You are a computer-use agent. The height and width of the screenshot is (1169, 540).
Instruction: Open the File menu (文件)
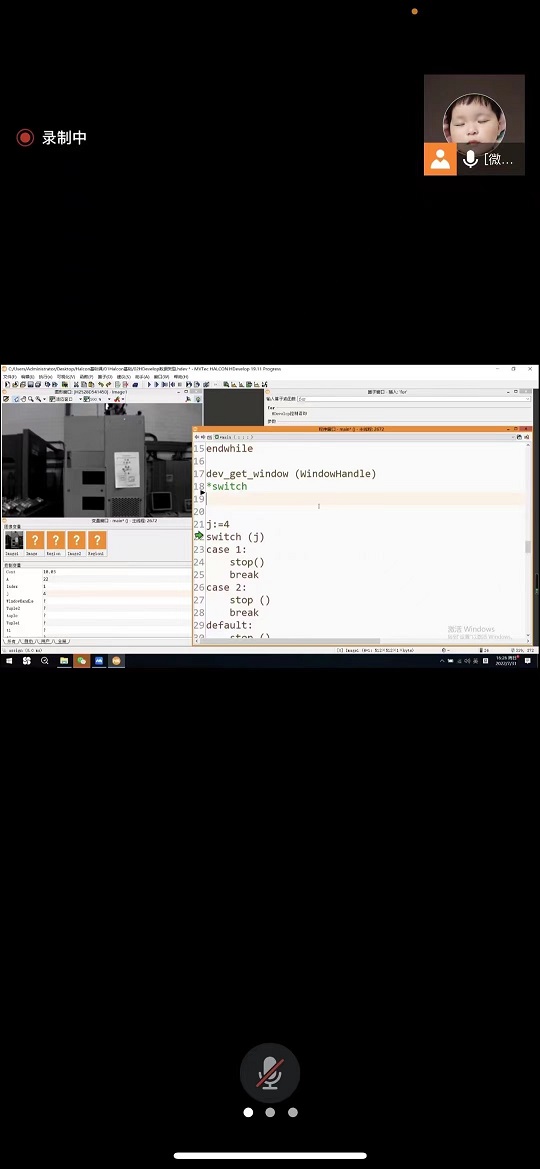click(9, 377)
